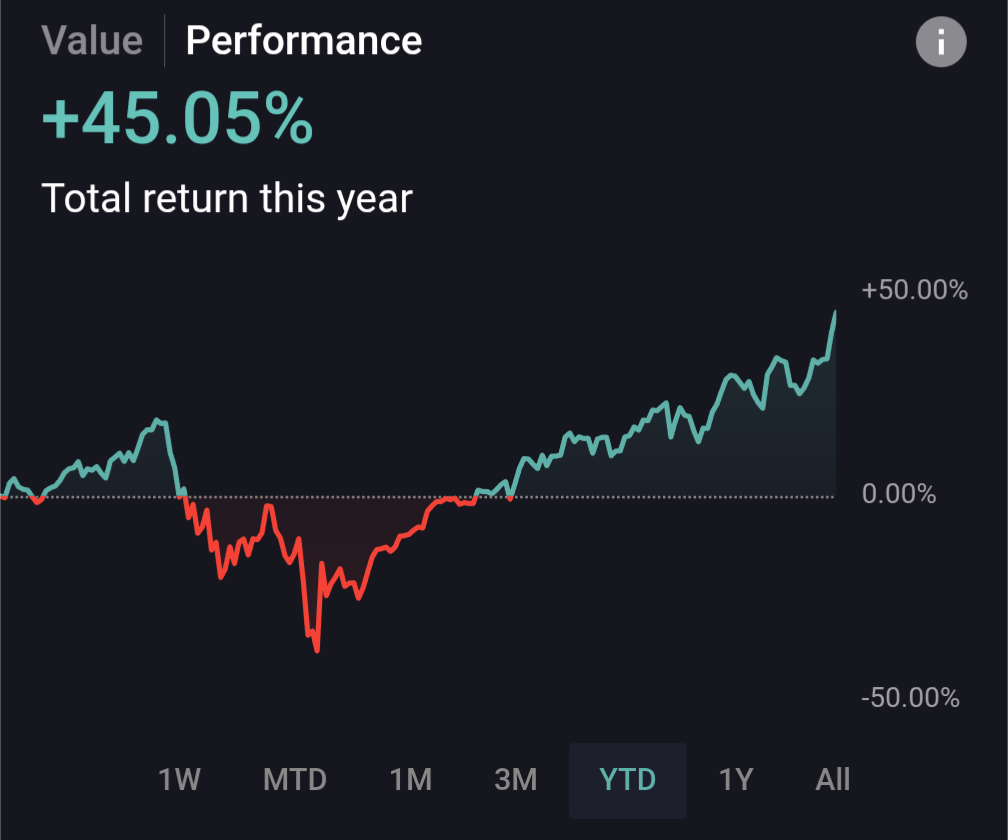The image size is (1008, 840).
Task: Select the 1W time range
Action: pos(180,779)
